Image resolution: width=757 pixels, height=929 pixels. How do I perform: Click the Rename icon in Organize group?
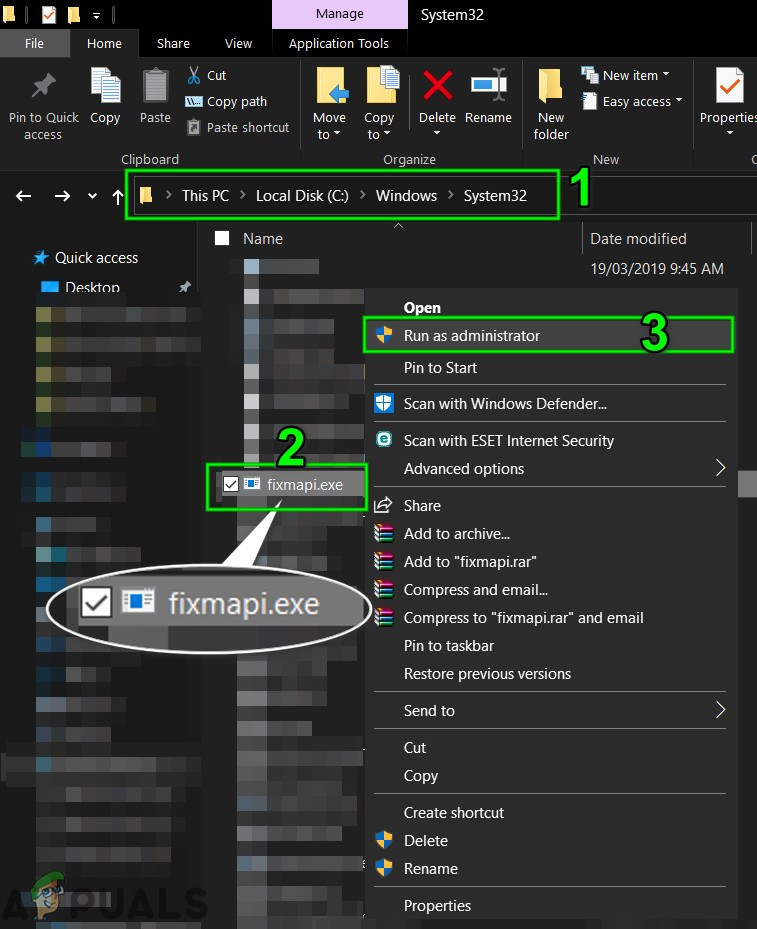tap(489, 85)
